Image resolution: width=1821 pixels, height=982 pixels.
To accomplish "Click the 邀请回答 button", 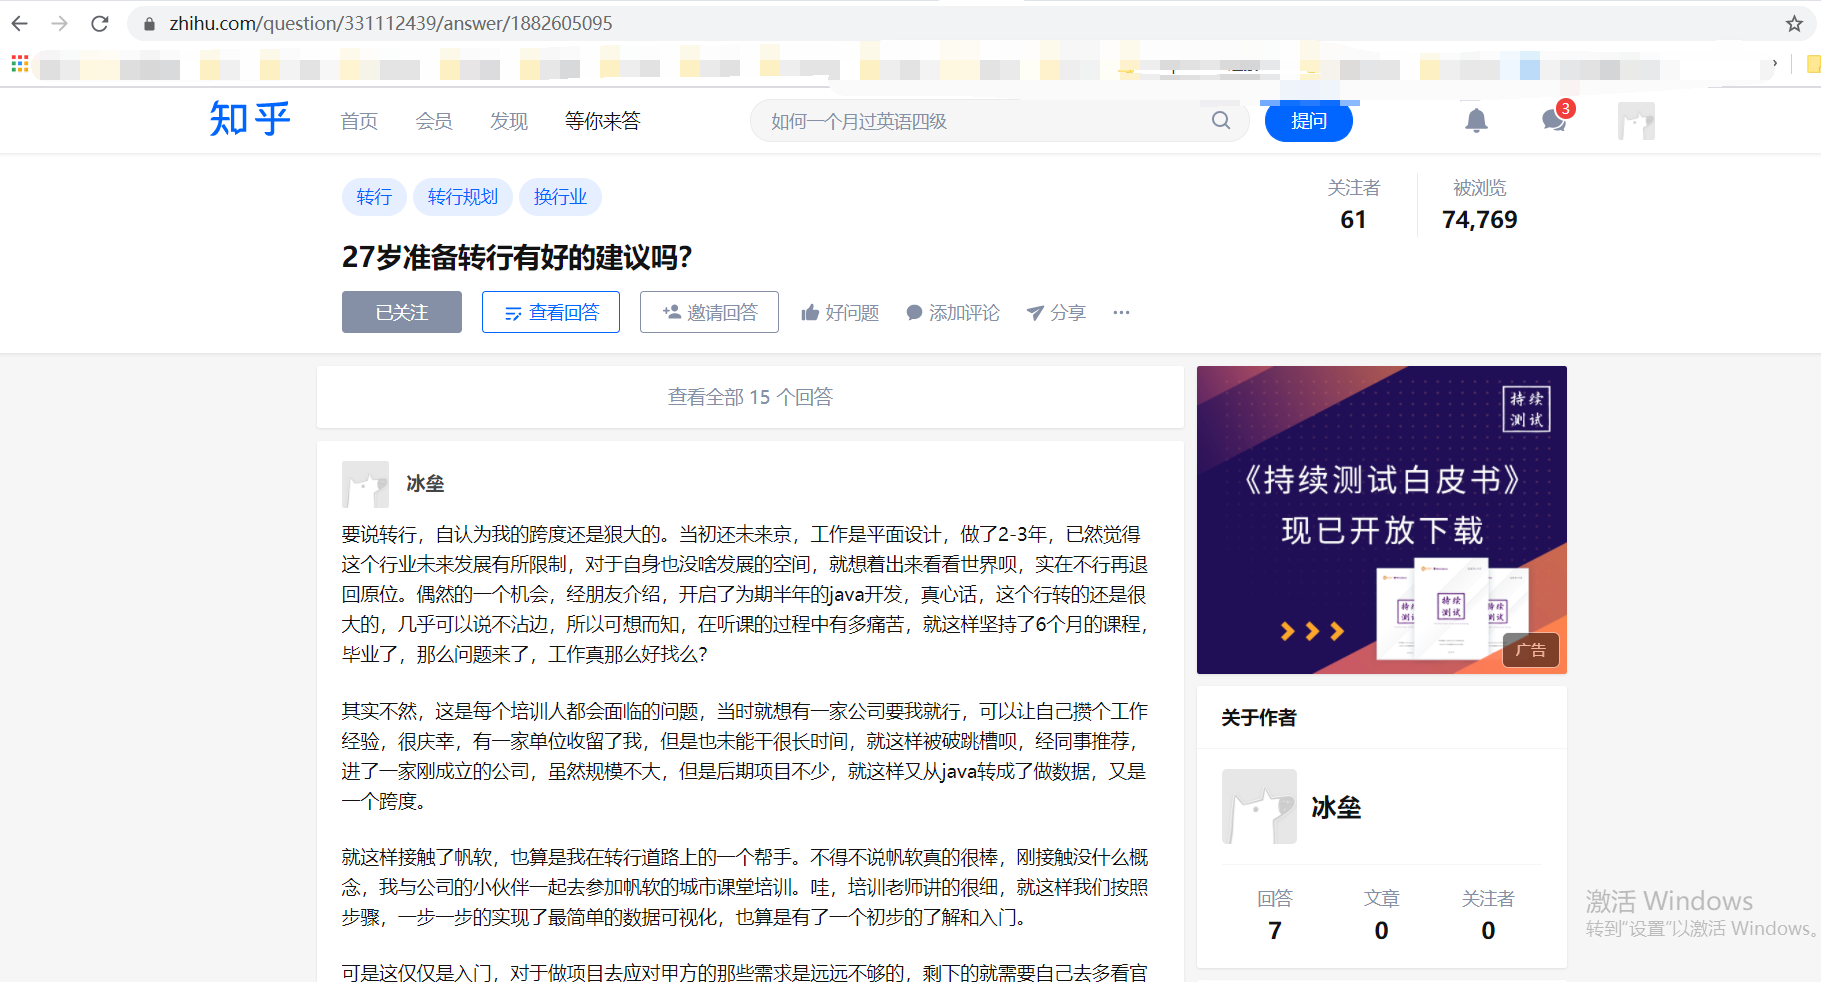I will [709, 312].
